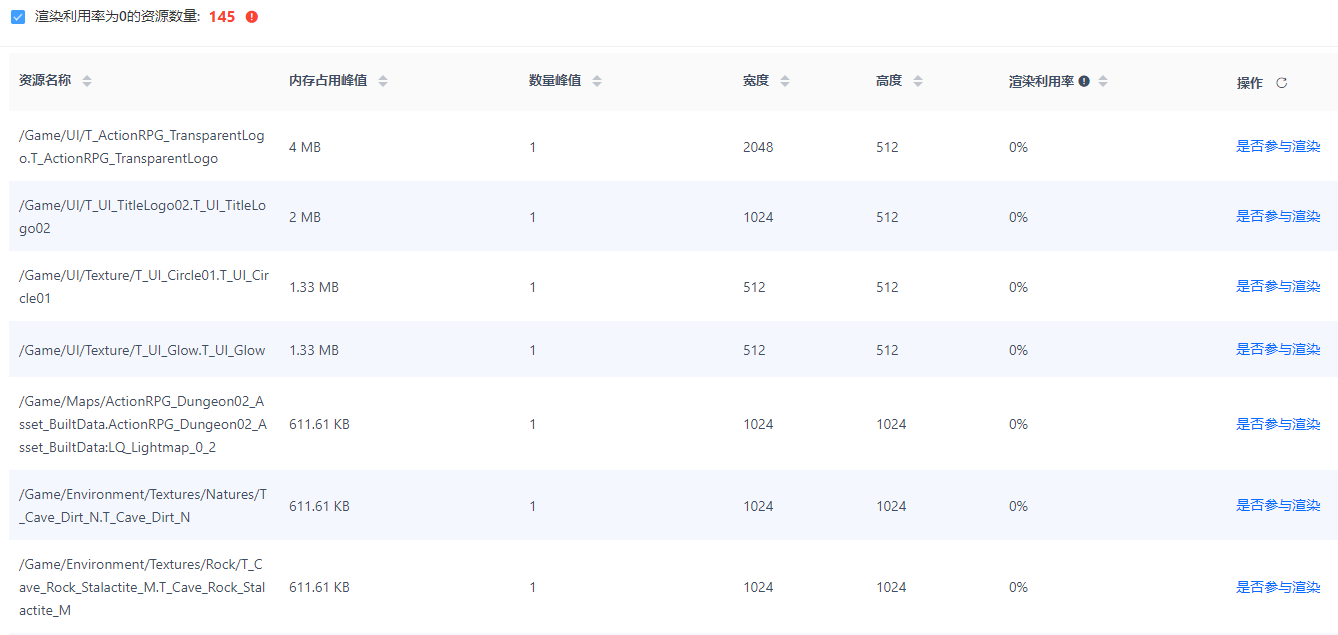Screen dimensions: 1338x635
Task: Select the T_UI_Circle01 resource name
Action: click(x=144, y=286)
